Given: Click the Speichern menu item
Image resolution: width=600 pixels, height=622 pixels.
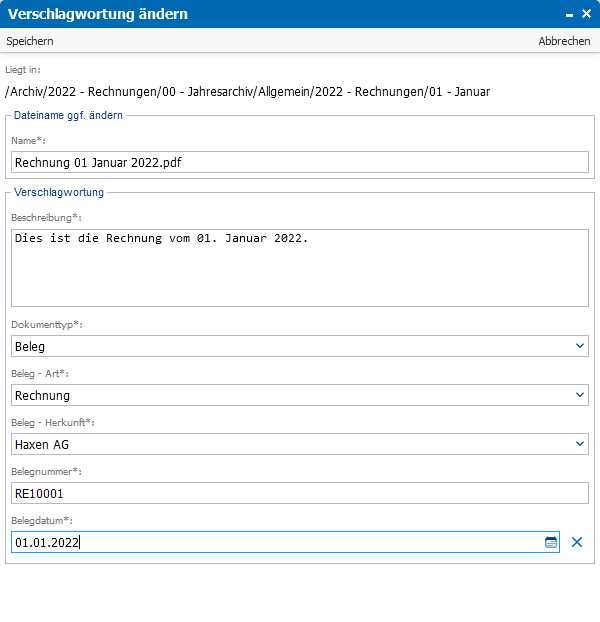Looking at the screenshot, I should pyautogui.click(x=30, y=41).
